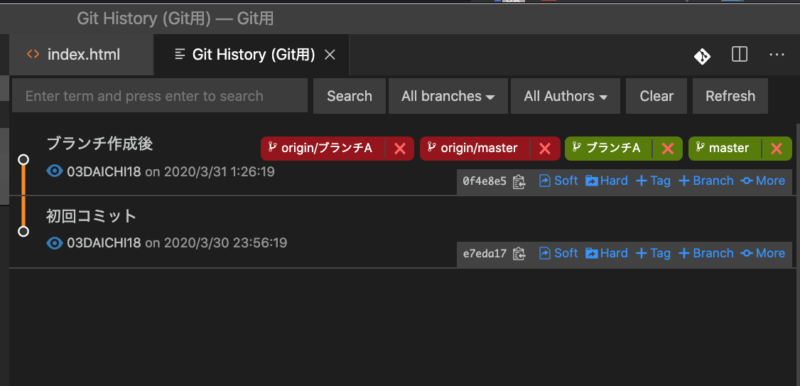Click the Clear button
The image size is (800, 386).
(657, 96)
